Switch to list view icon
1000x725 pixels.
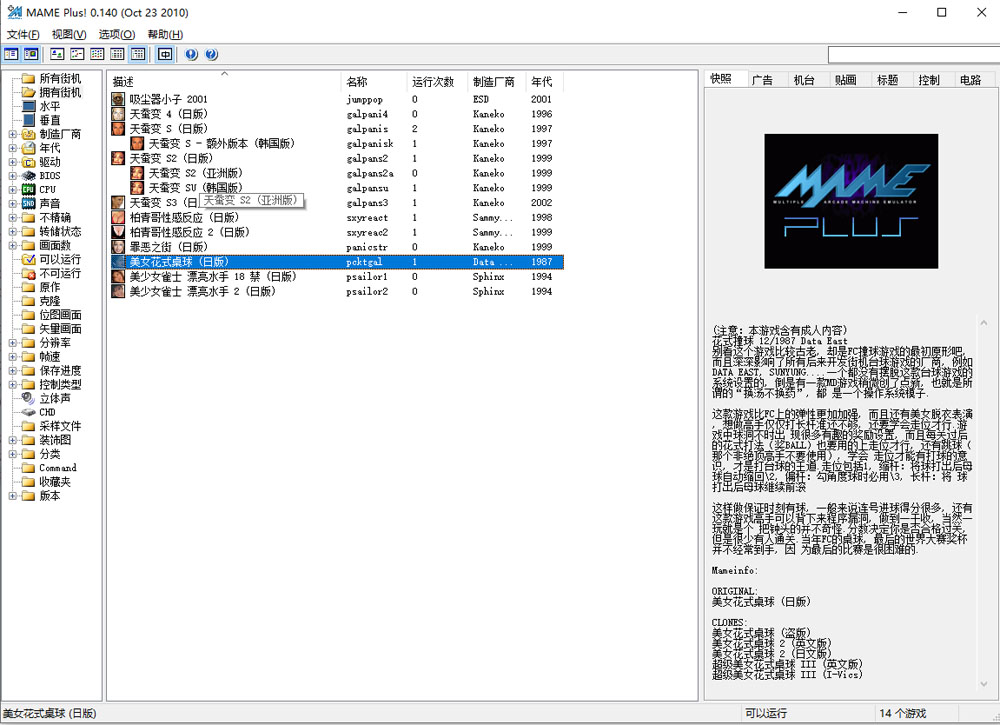coord(98,54)
